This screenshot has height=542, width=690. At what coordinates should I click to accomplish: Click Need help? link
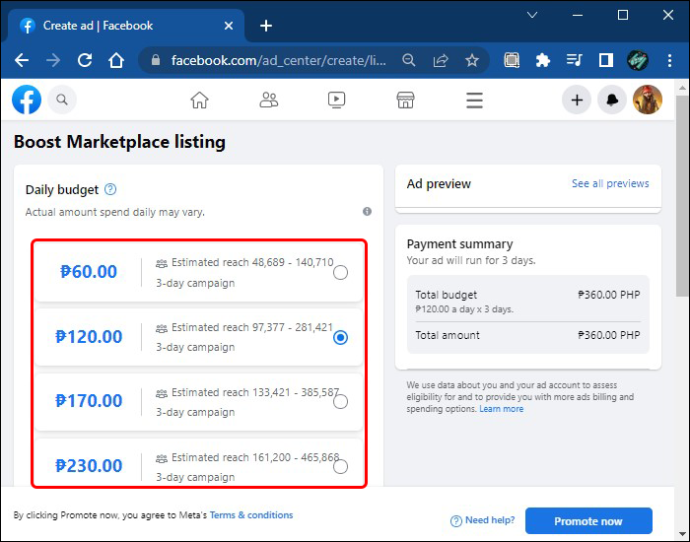(483, 520)
